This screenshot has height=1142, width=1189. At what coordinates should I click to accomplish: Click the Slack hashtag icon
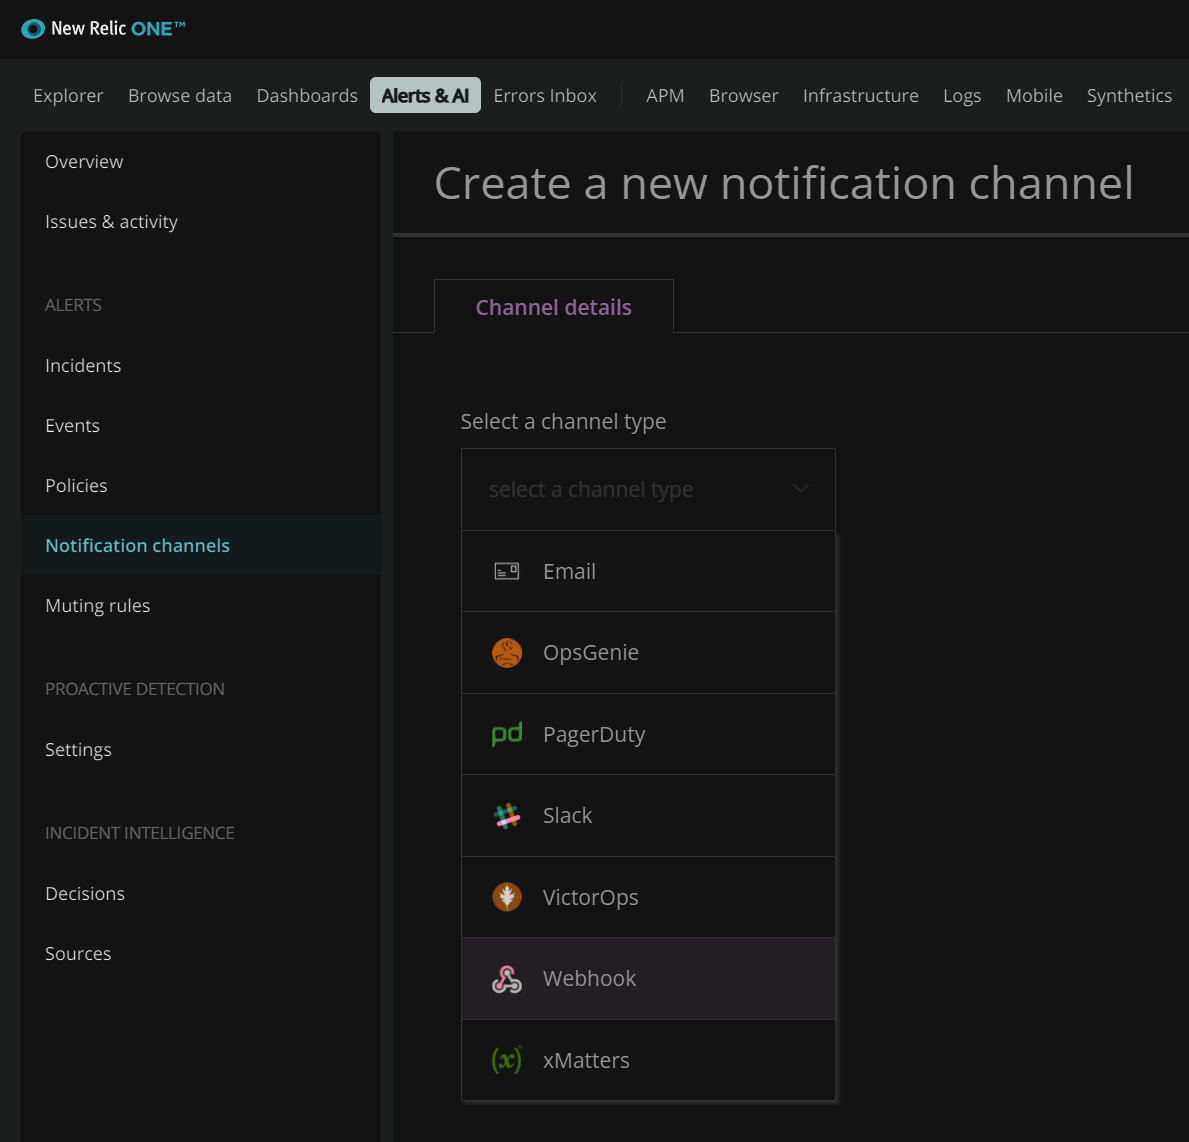[507, 815]
